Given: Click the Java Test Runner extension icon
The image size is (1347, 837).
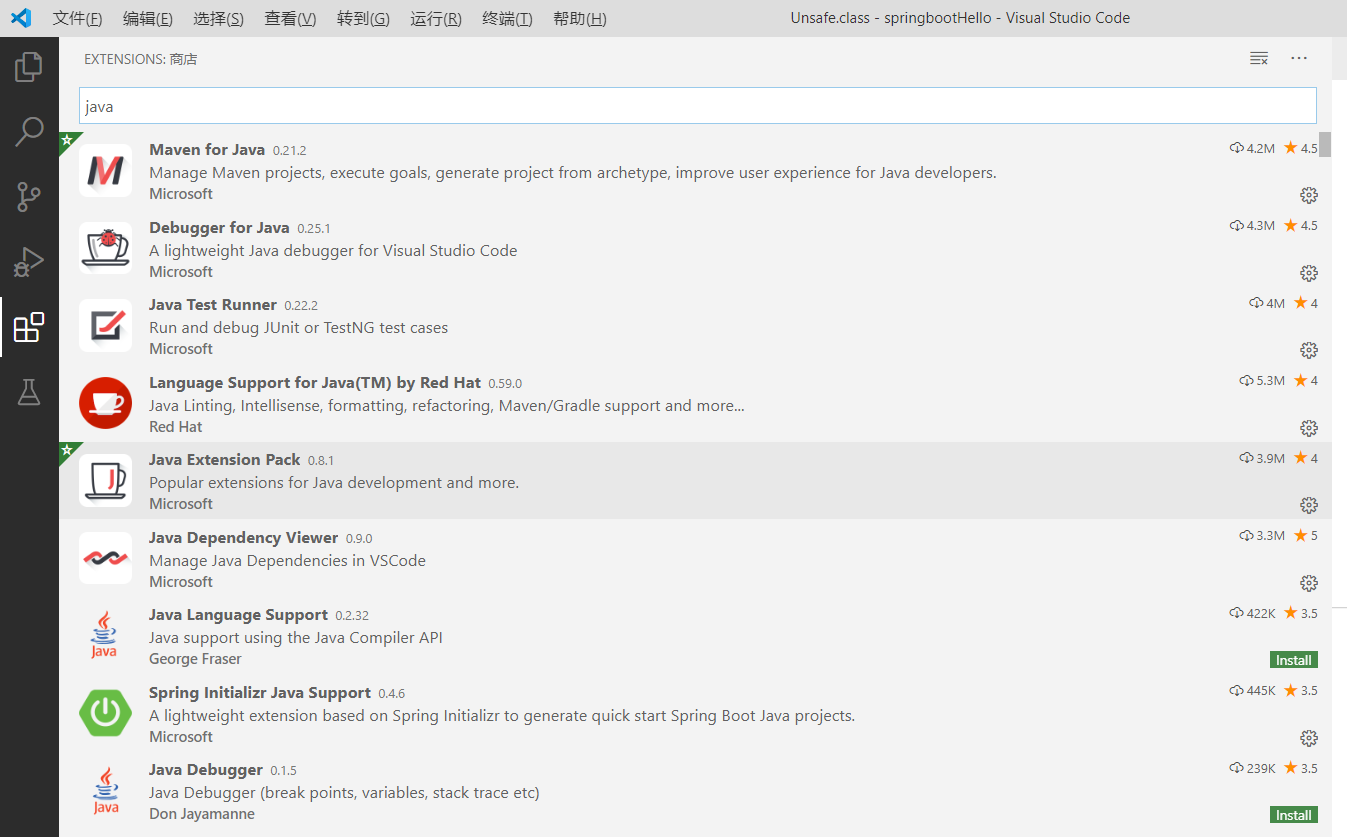Looking at the screenshot, I should tap(105, 326).
